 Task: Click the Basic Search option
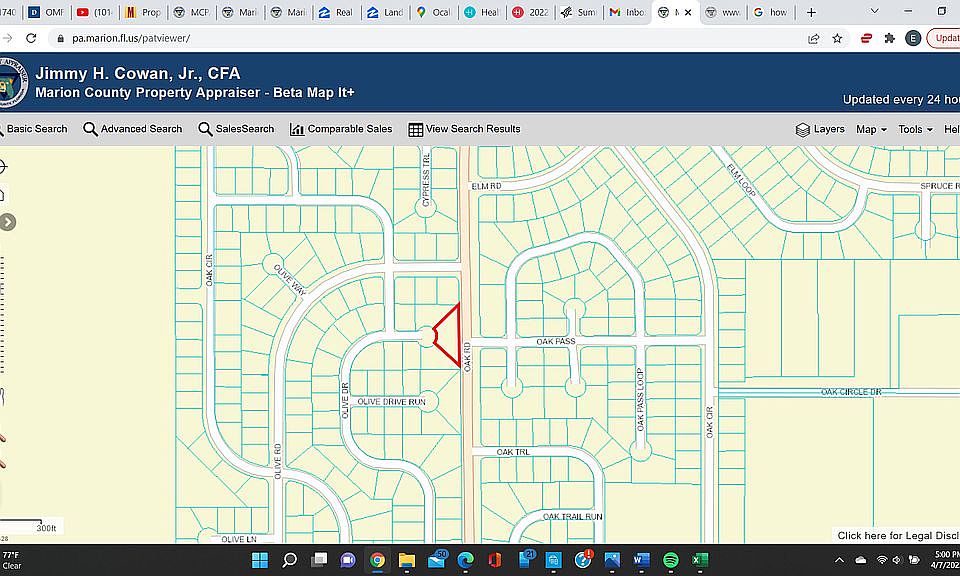pos(34,129)
